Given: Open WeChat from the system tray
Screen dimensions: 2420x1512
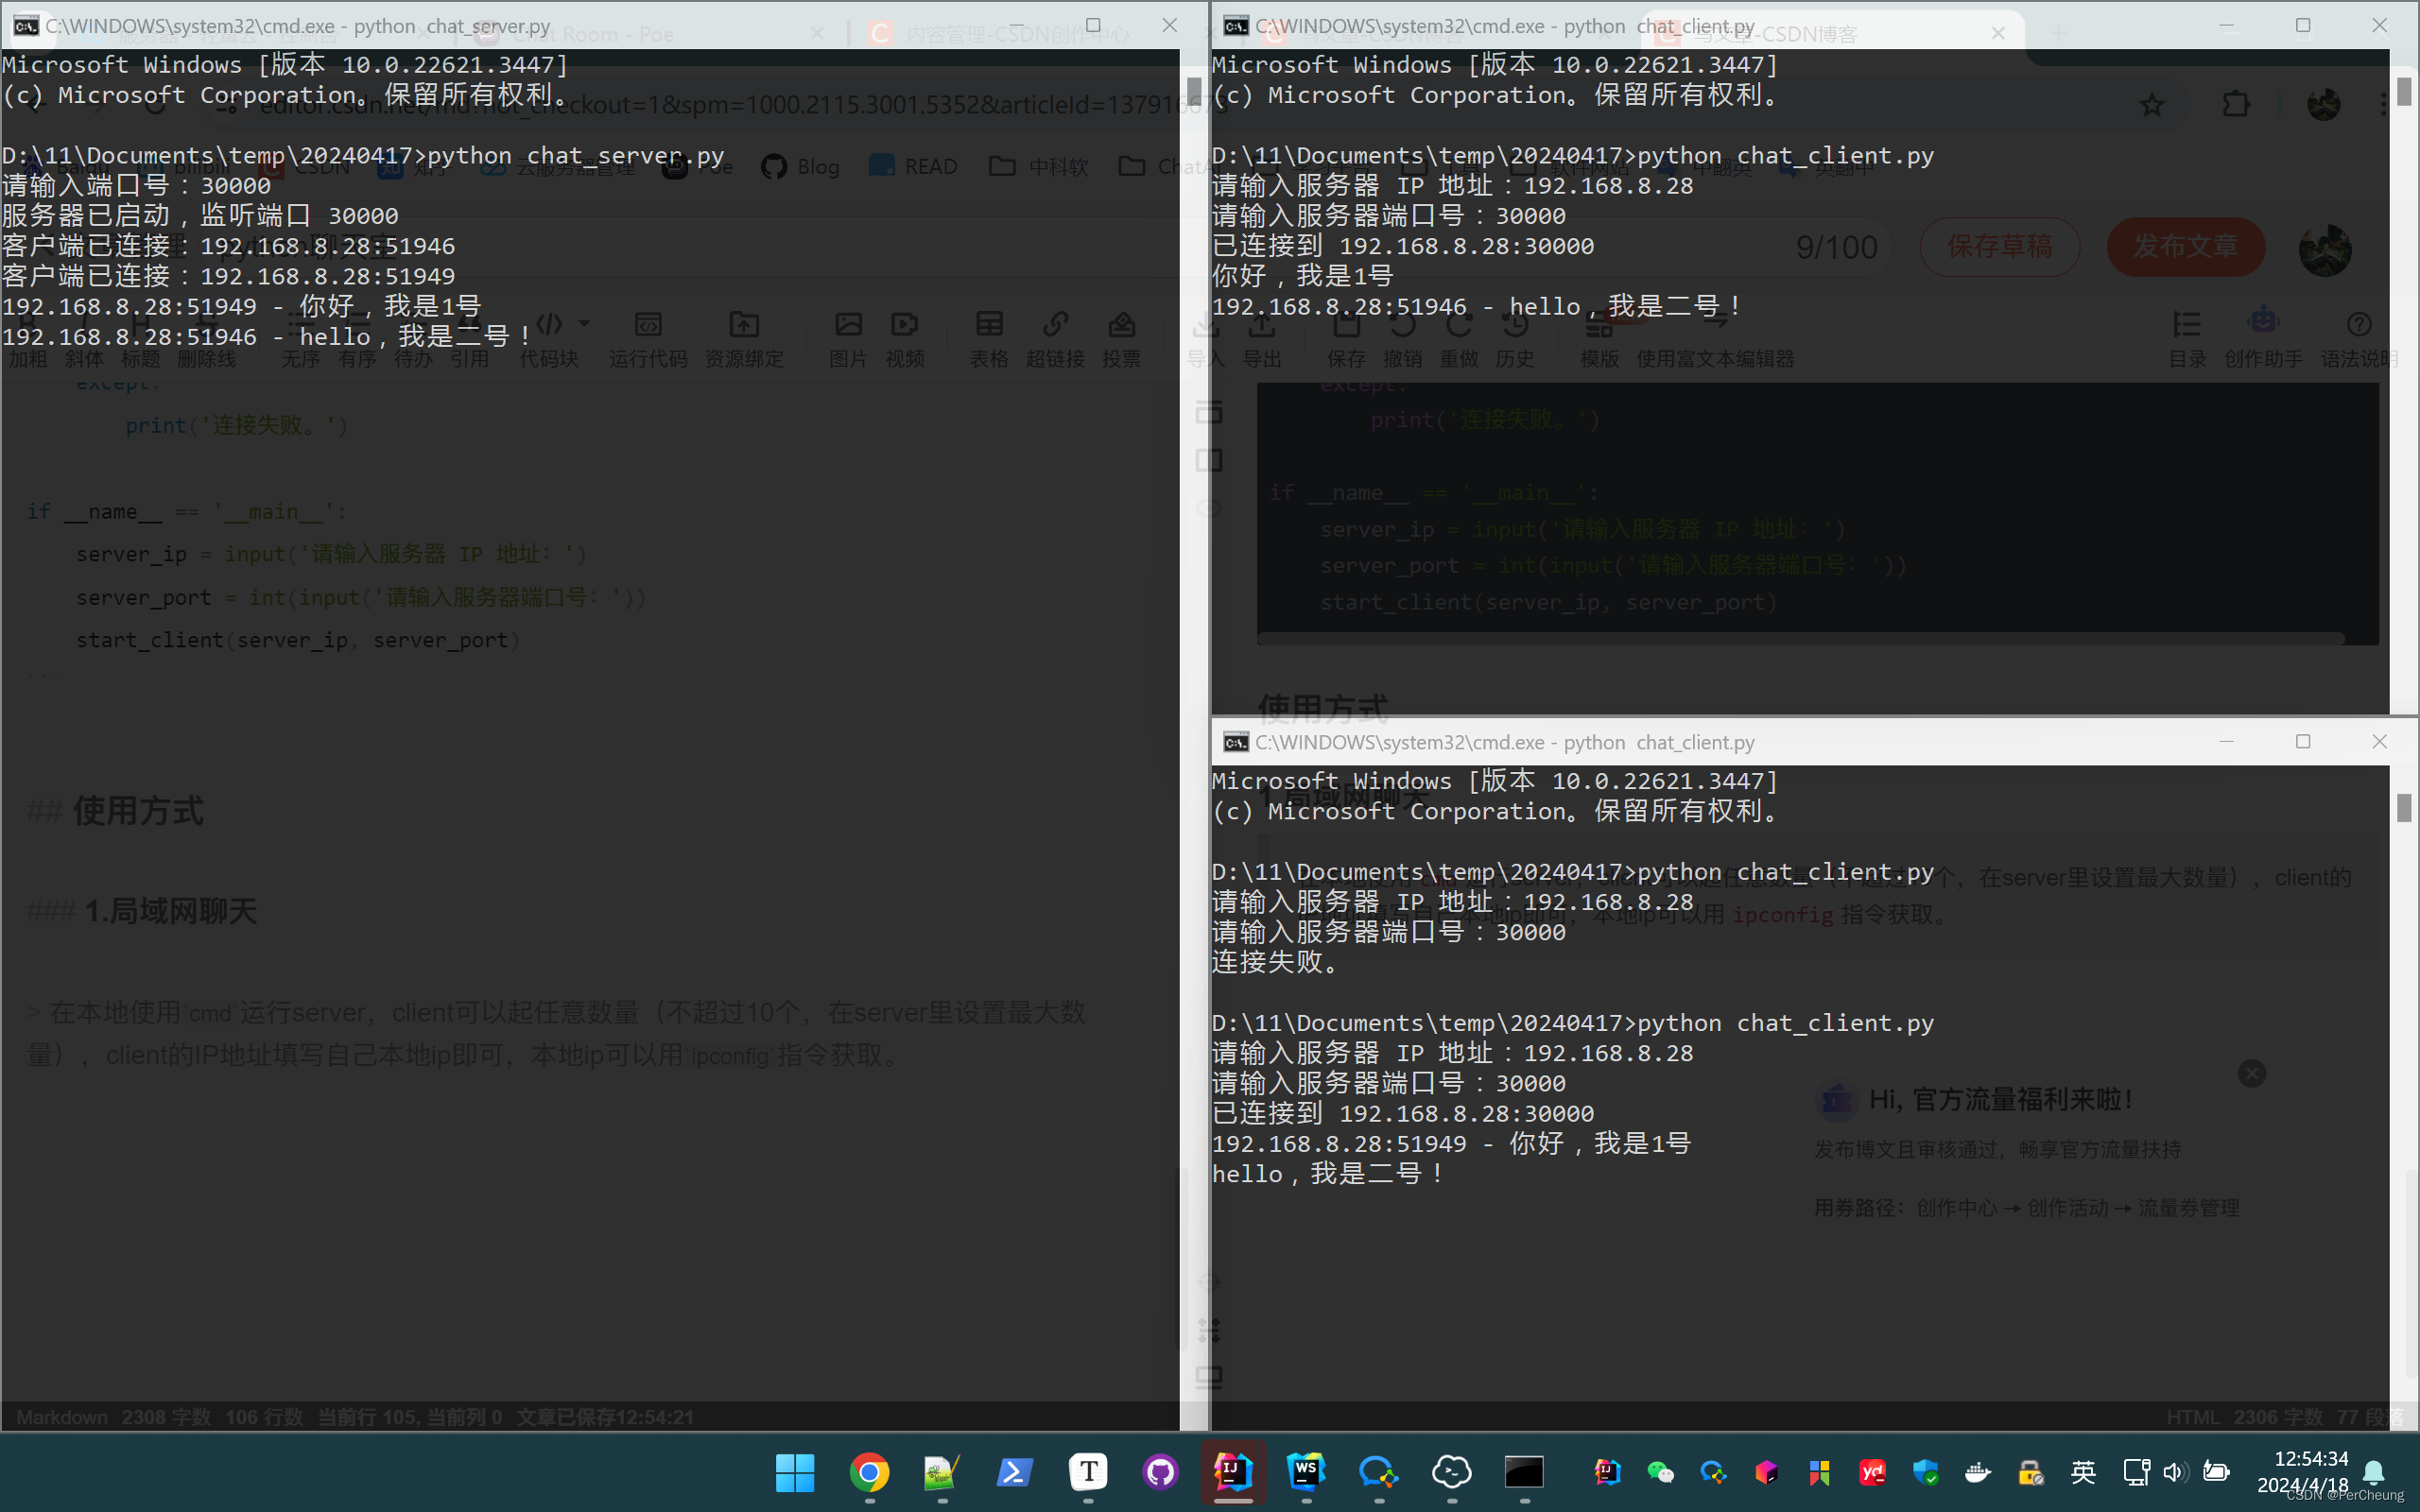Looking at the screenshot, I should point(1660,1472).
